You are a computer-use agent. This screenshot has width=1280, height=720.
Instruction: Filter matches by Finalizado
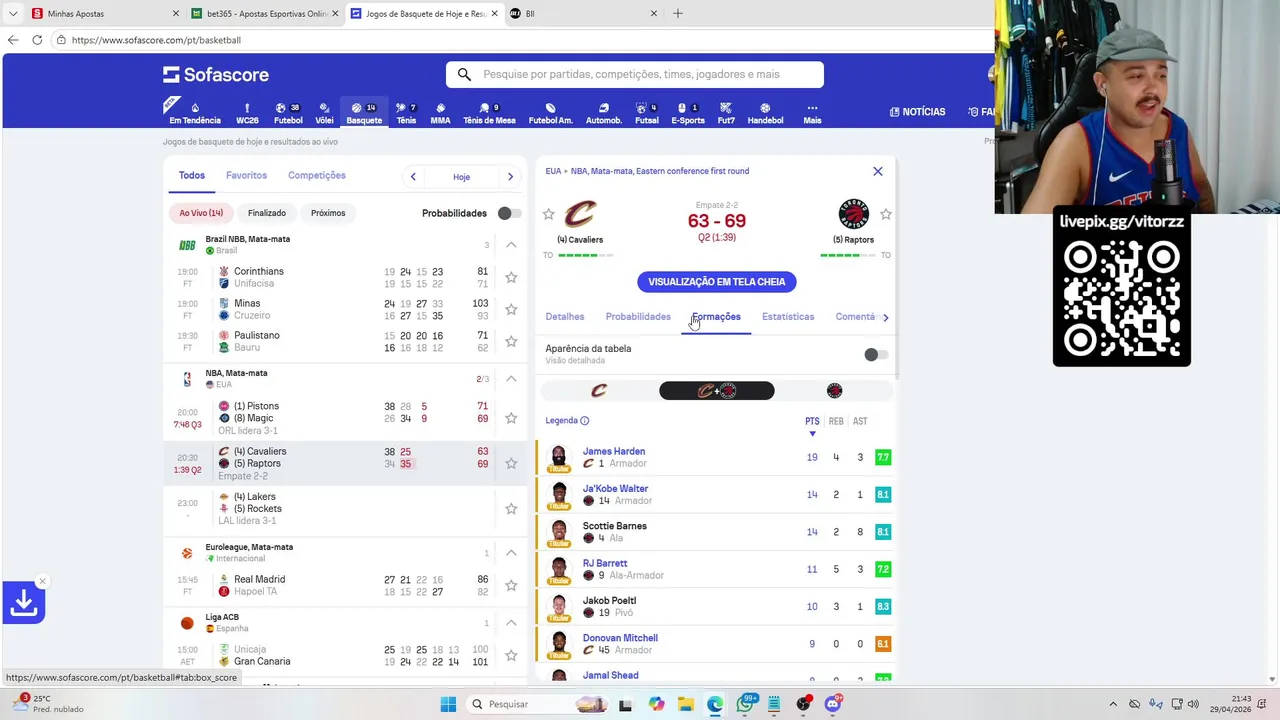[267, 213]
